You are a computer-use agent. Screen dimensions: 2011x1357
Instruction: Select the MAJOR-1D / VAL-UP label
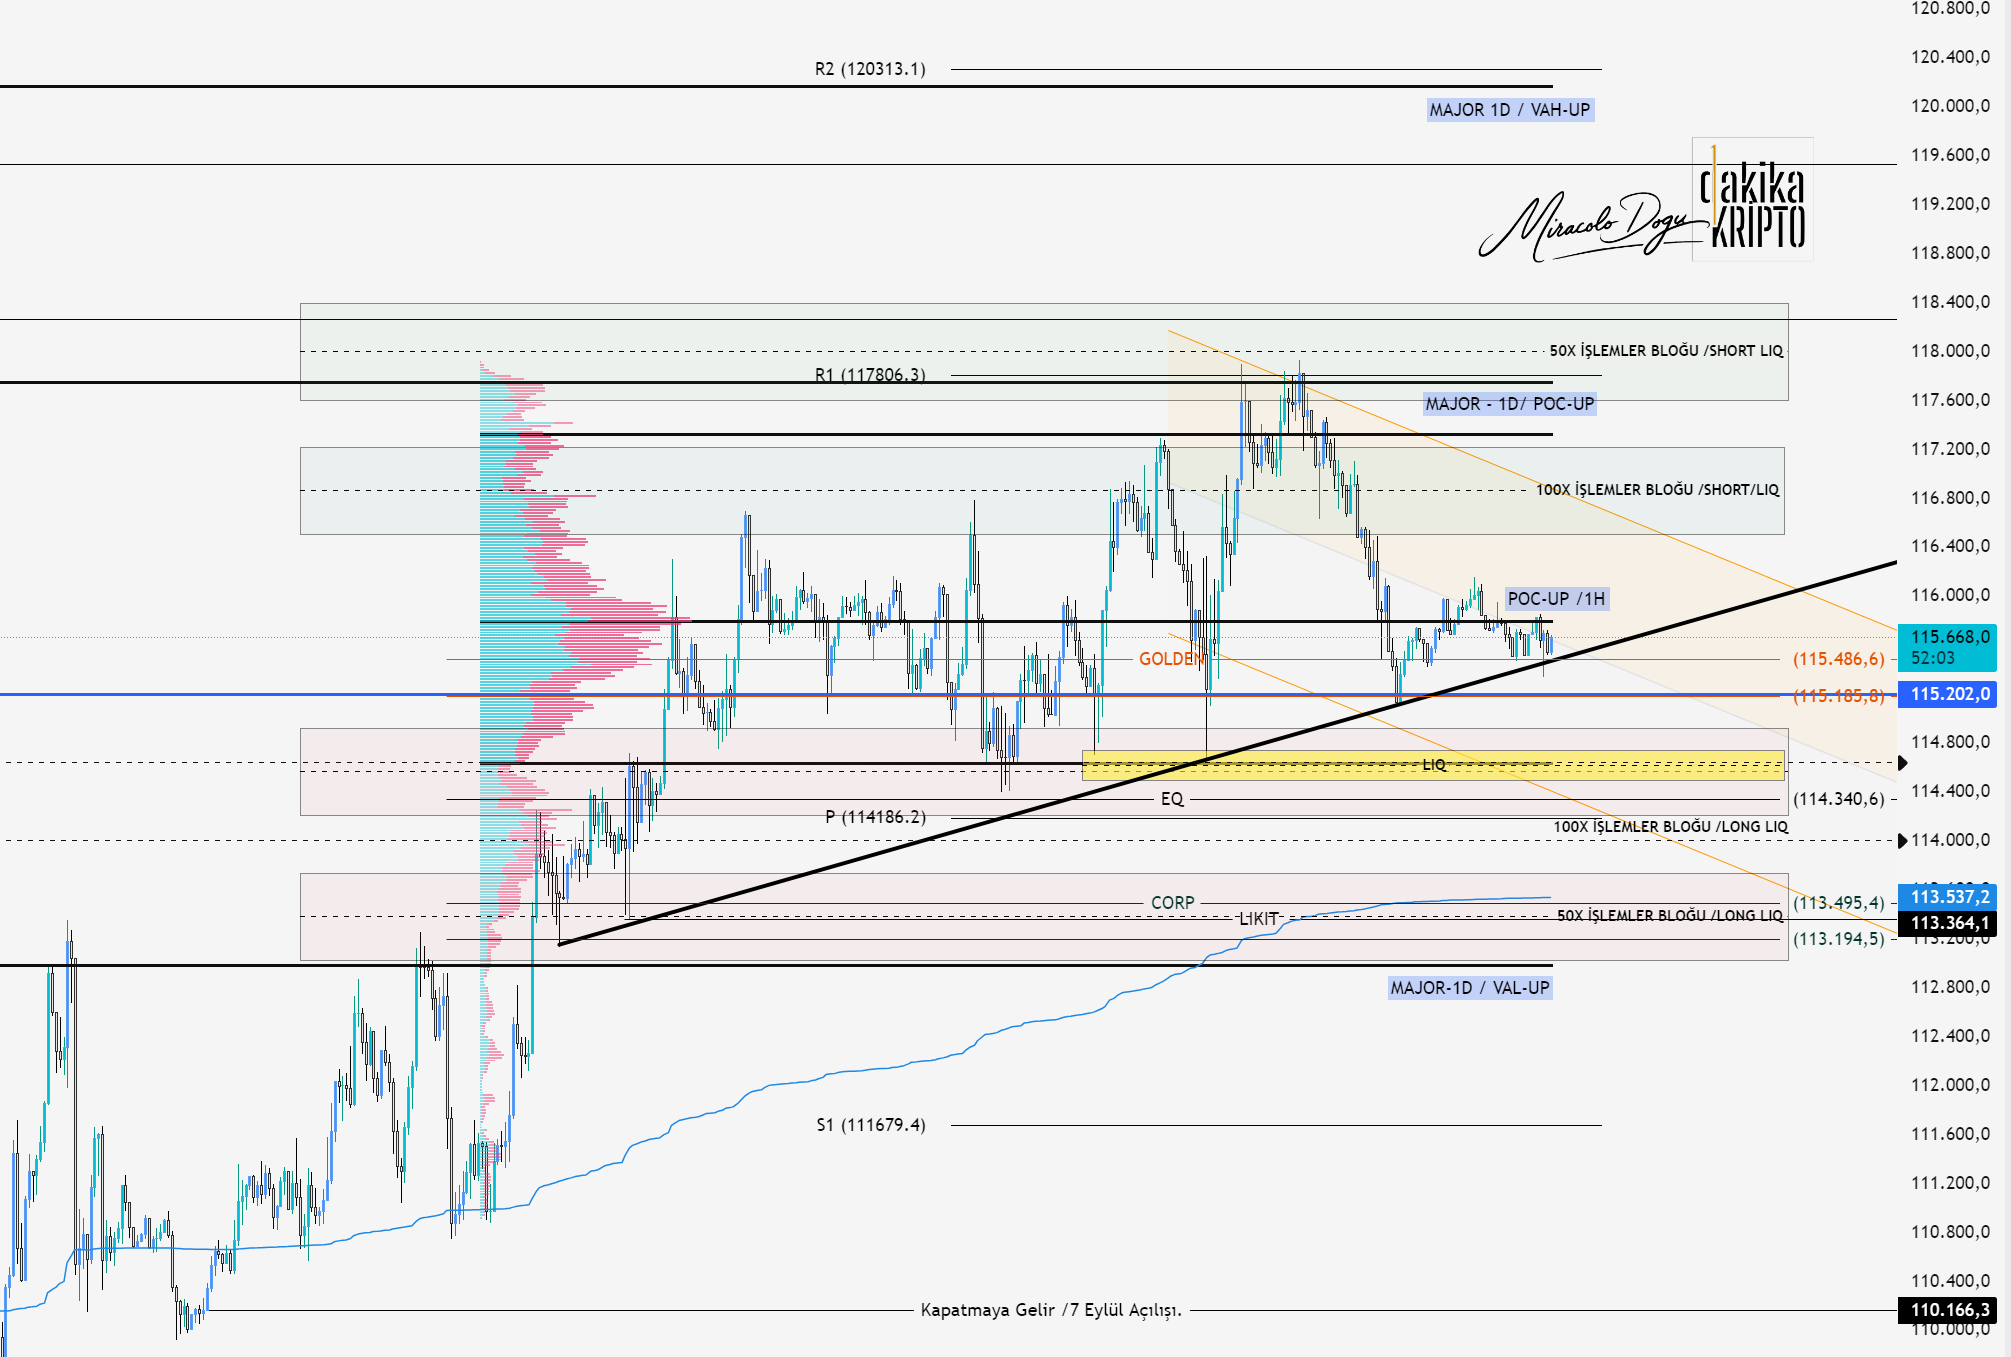point(1470,988)
